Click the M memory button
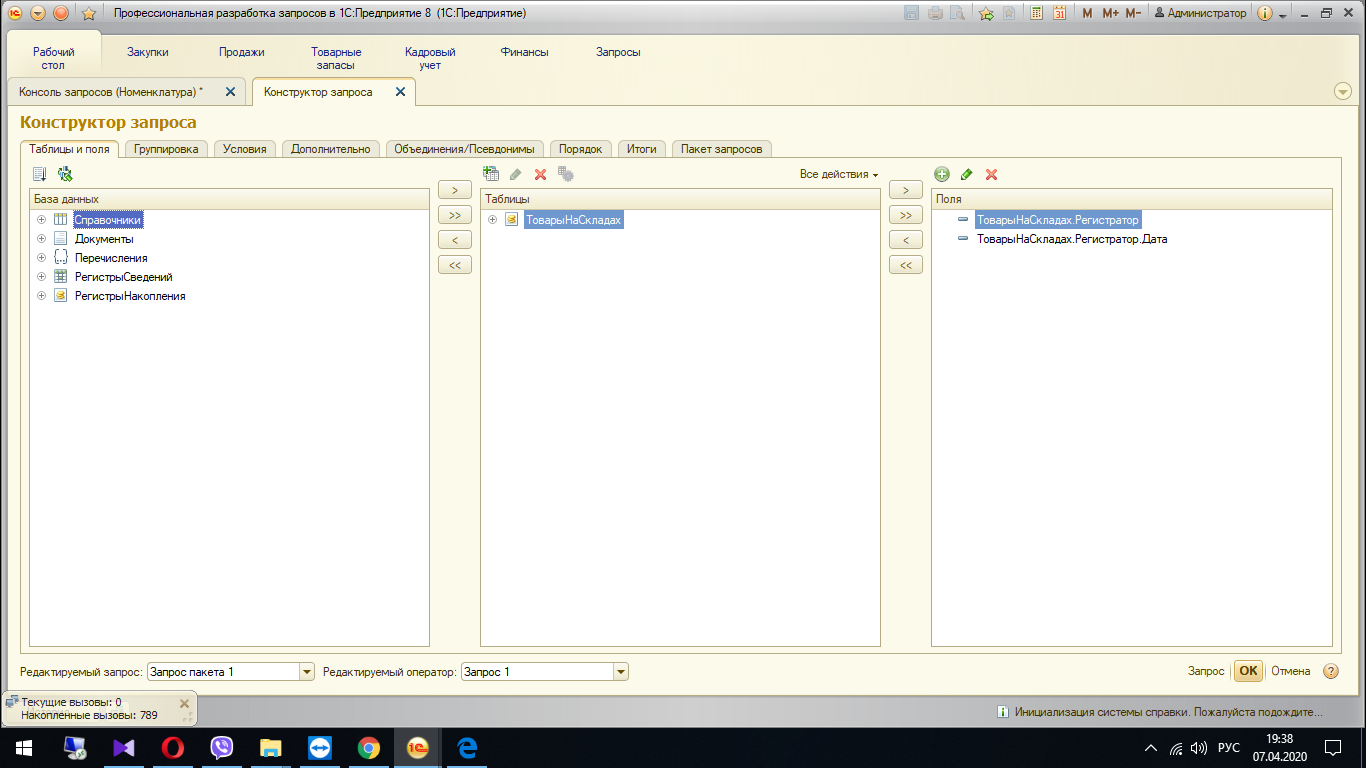The height and width of the screenshot is (768, 1366). (1087, 13)
